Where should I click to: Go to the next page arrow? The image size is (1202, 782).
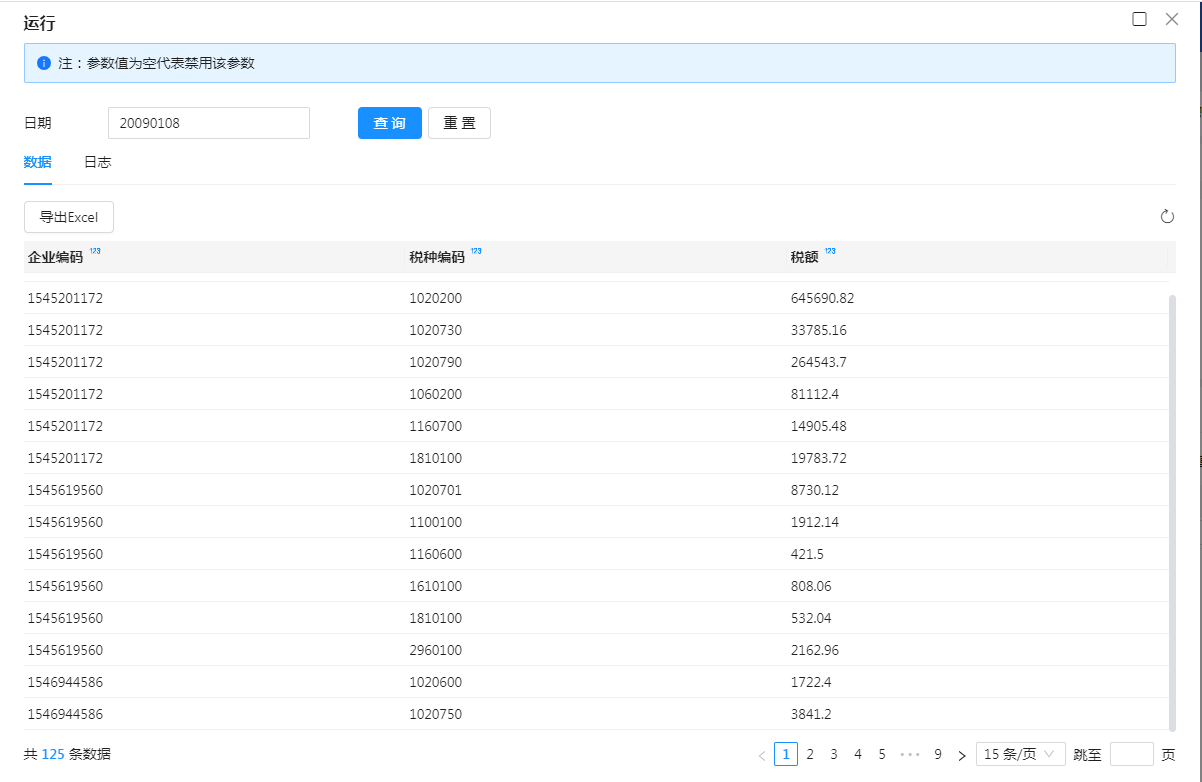(962, 755)
